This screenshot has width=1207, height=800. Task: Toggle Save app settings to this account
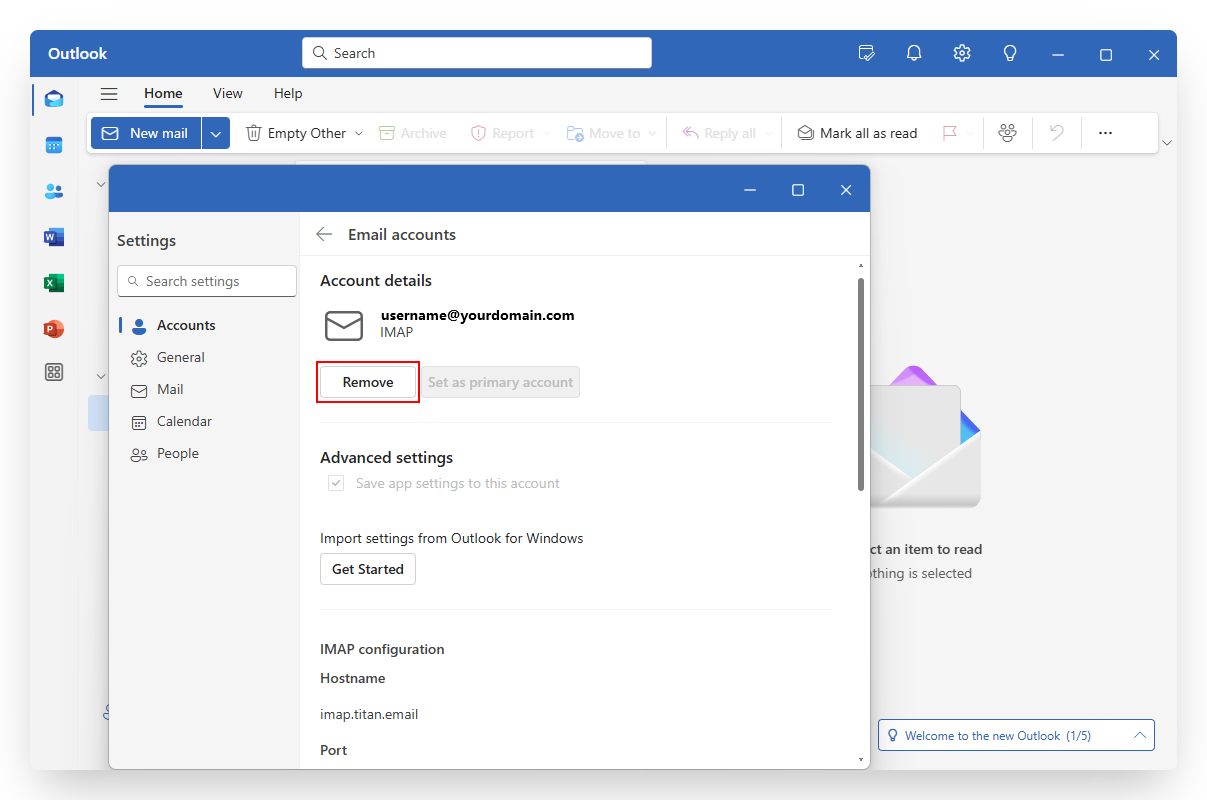(x=337, y=483)
